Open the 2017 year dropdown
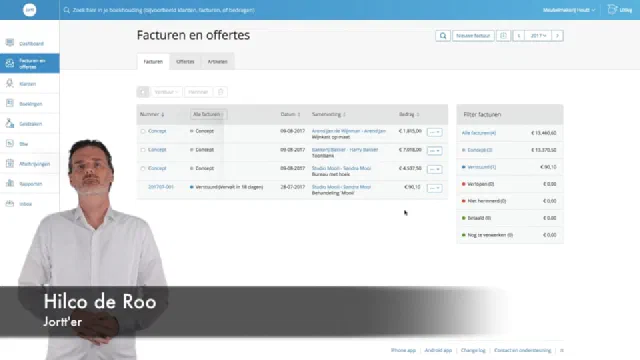This screenshot has width=640, height=360. tap(538, 36)
